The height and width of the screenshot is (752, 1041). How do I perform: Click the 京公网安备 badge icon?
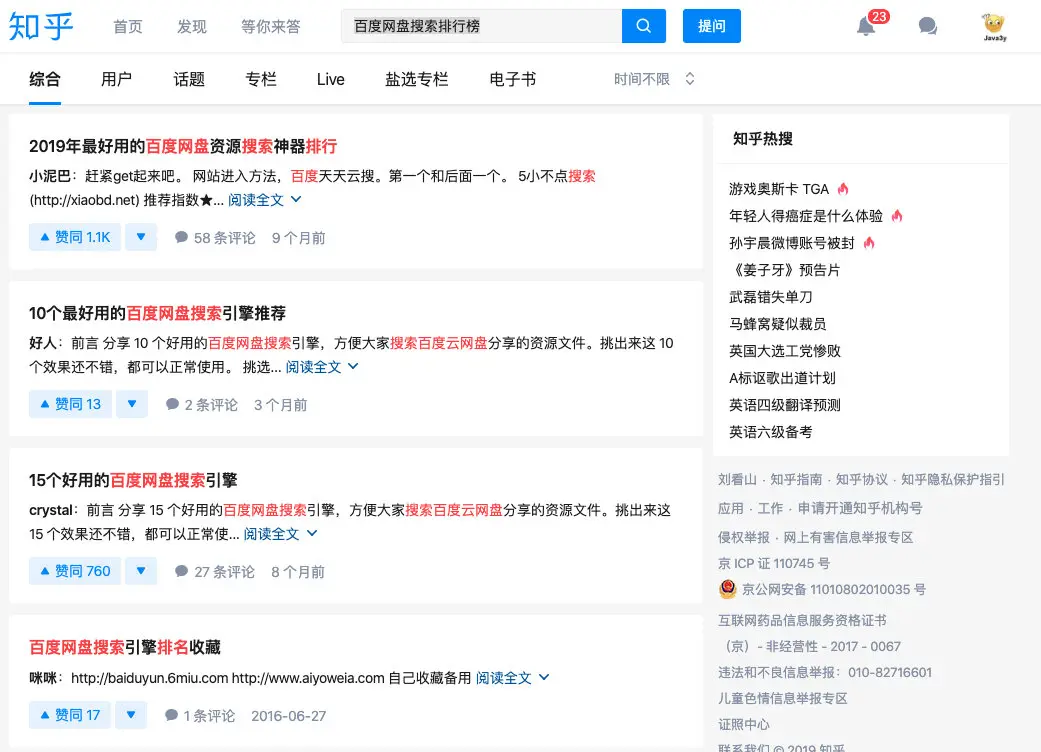click(x=727, y=589)
